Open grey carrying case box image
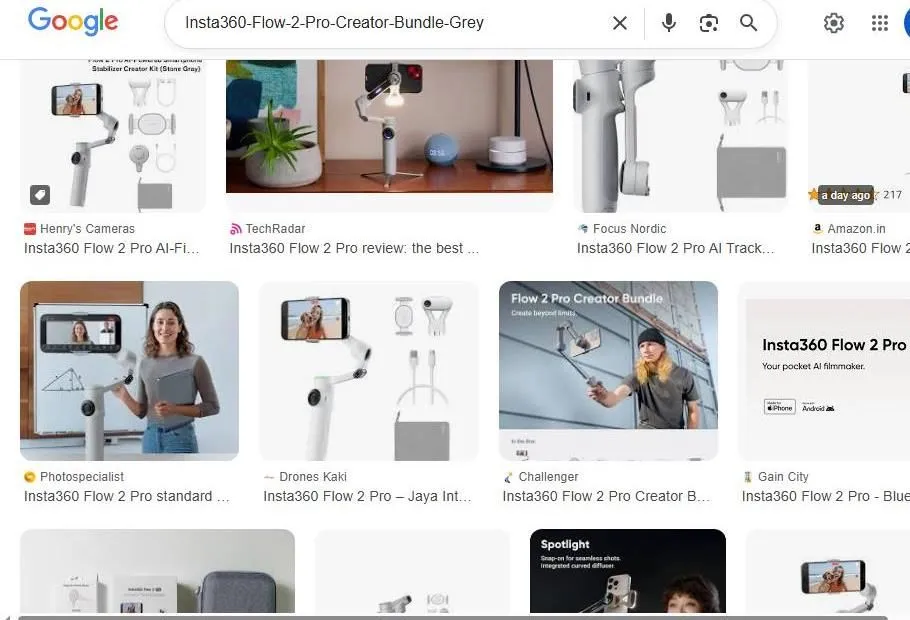The width and height of the screenshot is (910, 620). (x=157, y=571)
